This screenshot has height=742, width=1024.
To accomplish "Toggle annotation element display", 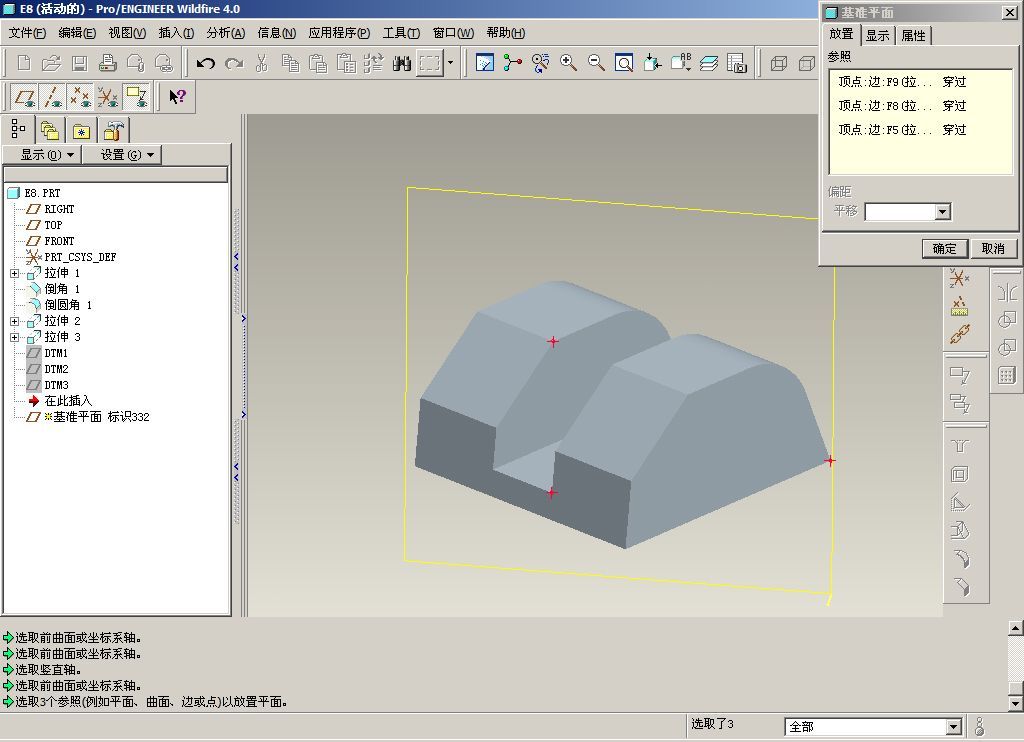I will tap(136, 97).
